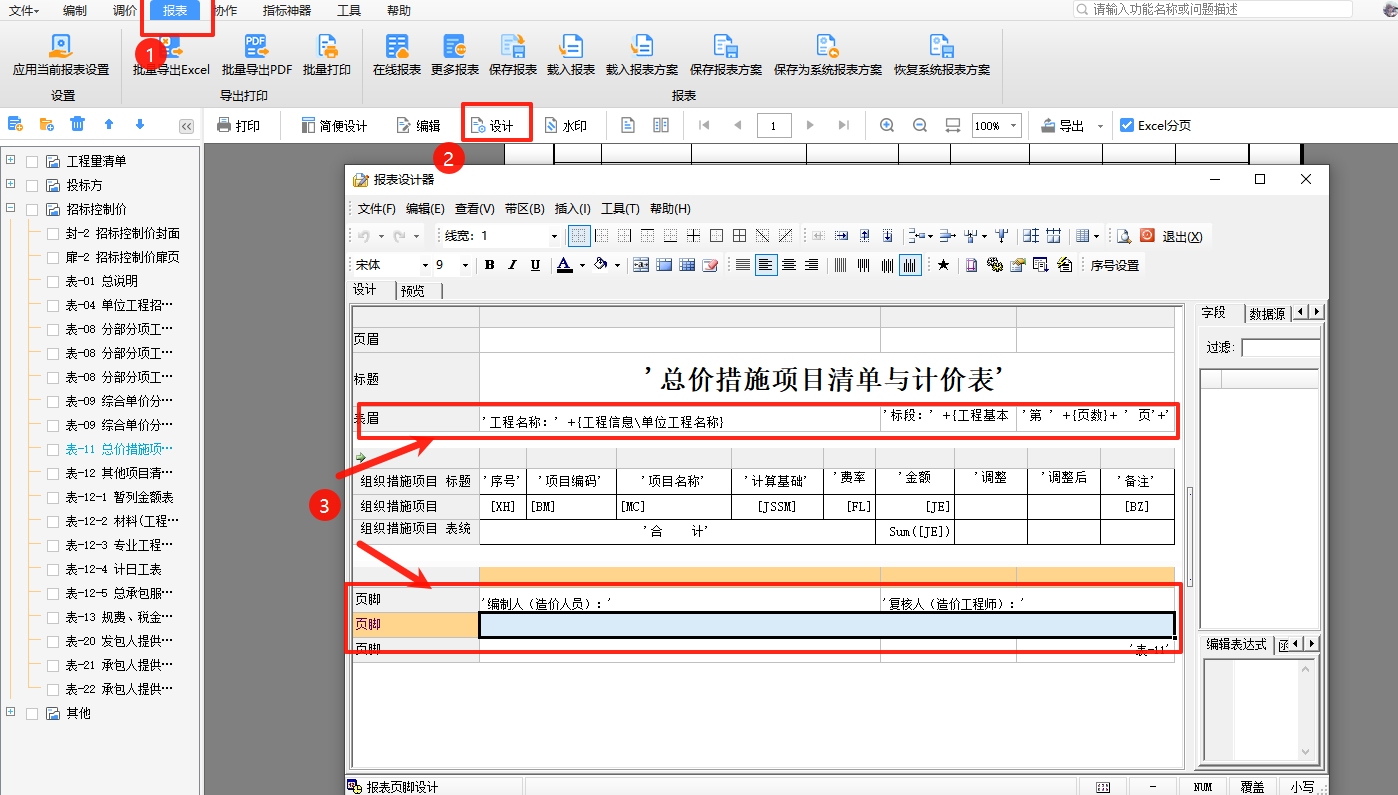Switch to the 数据源 tab
Viewport: 1398px width, 795px height.
tap(1267, 313)
